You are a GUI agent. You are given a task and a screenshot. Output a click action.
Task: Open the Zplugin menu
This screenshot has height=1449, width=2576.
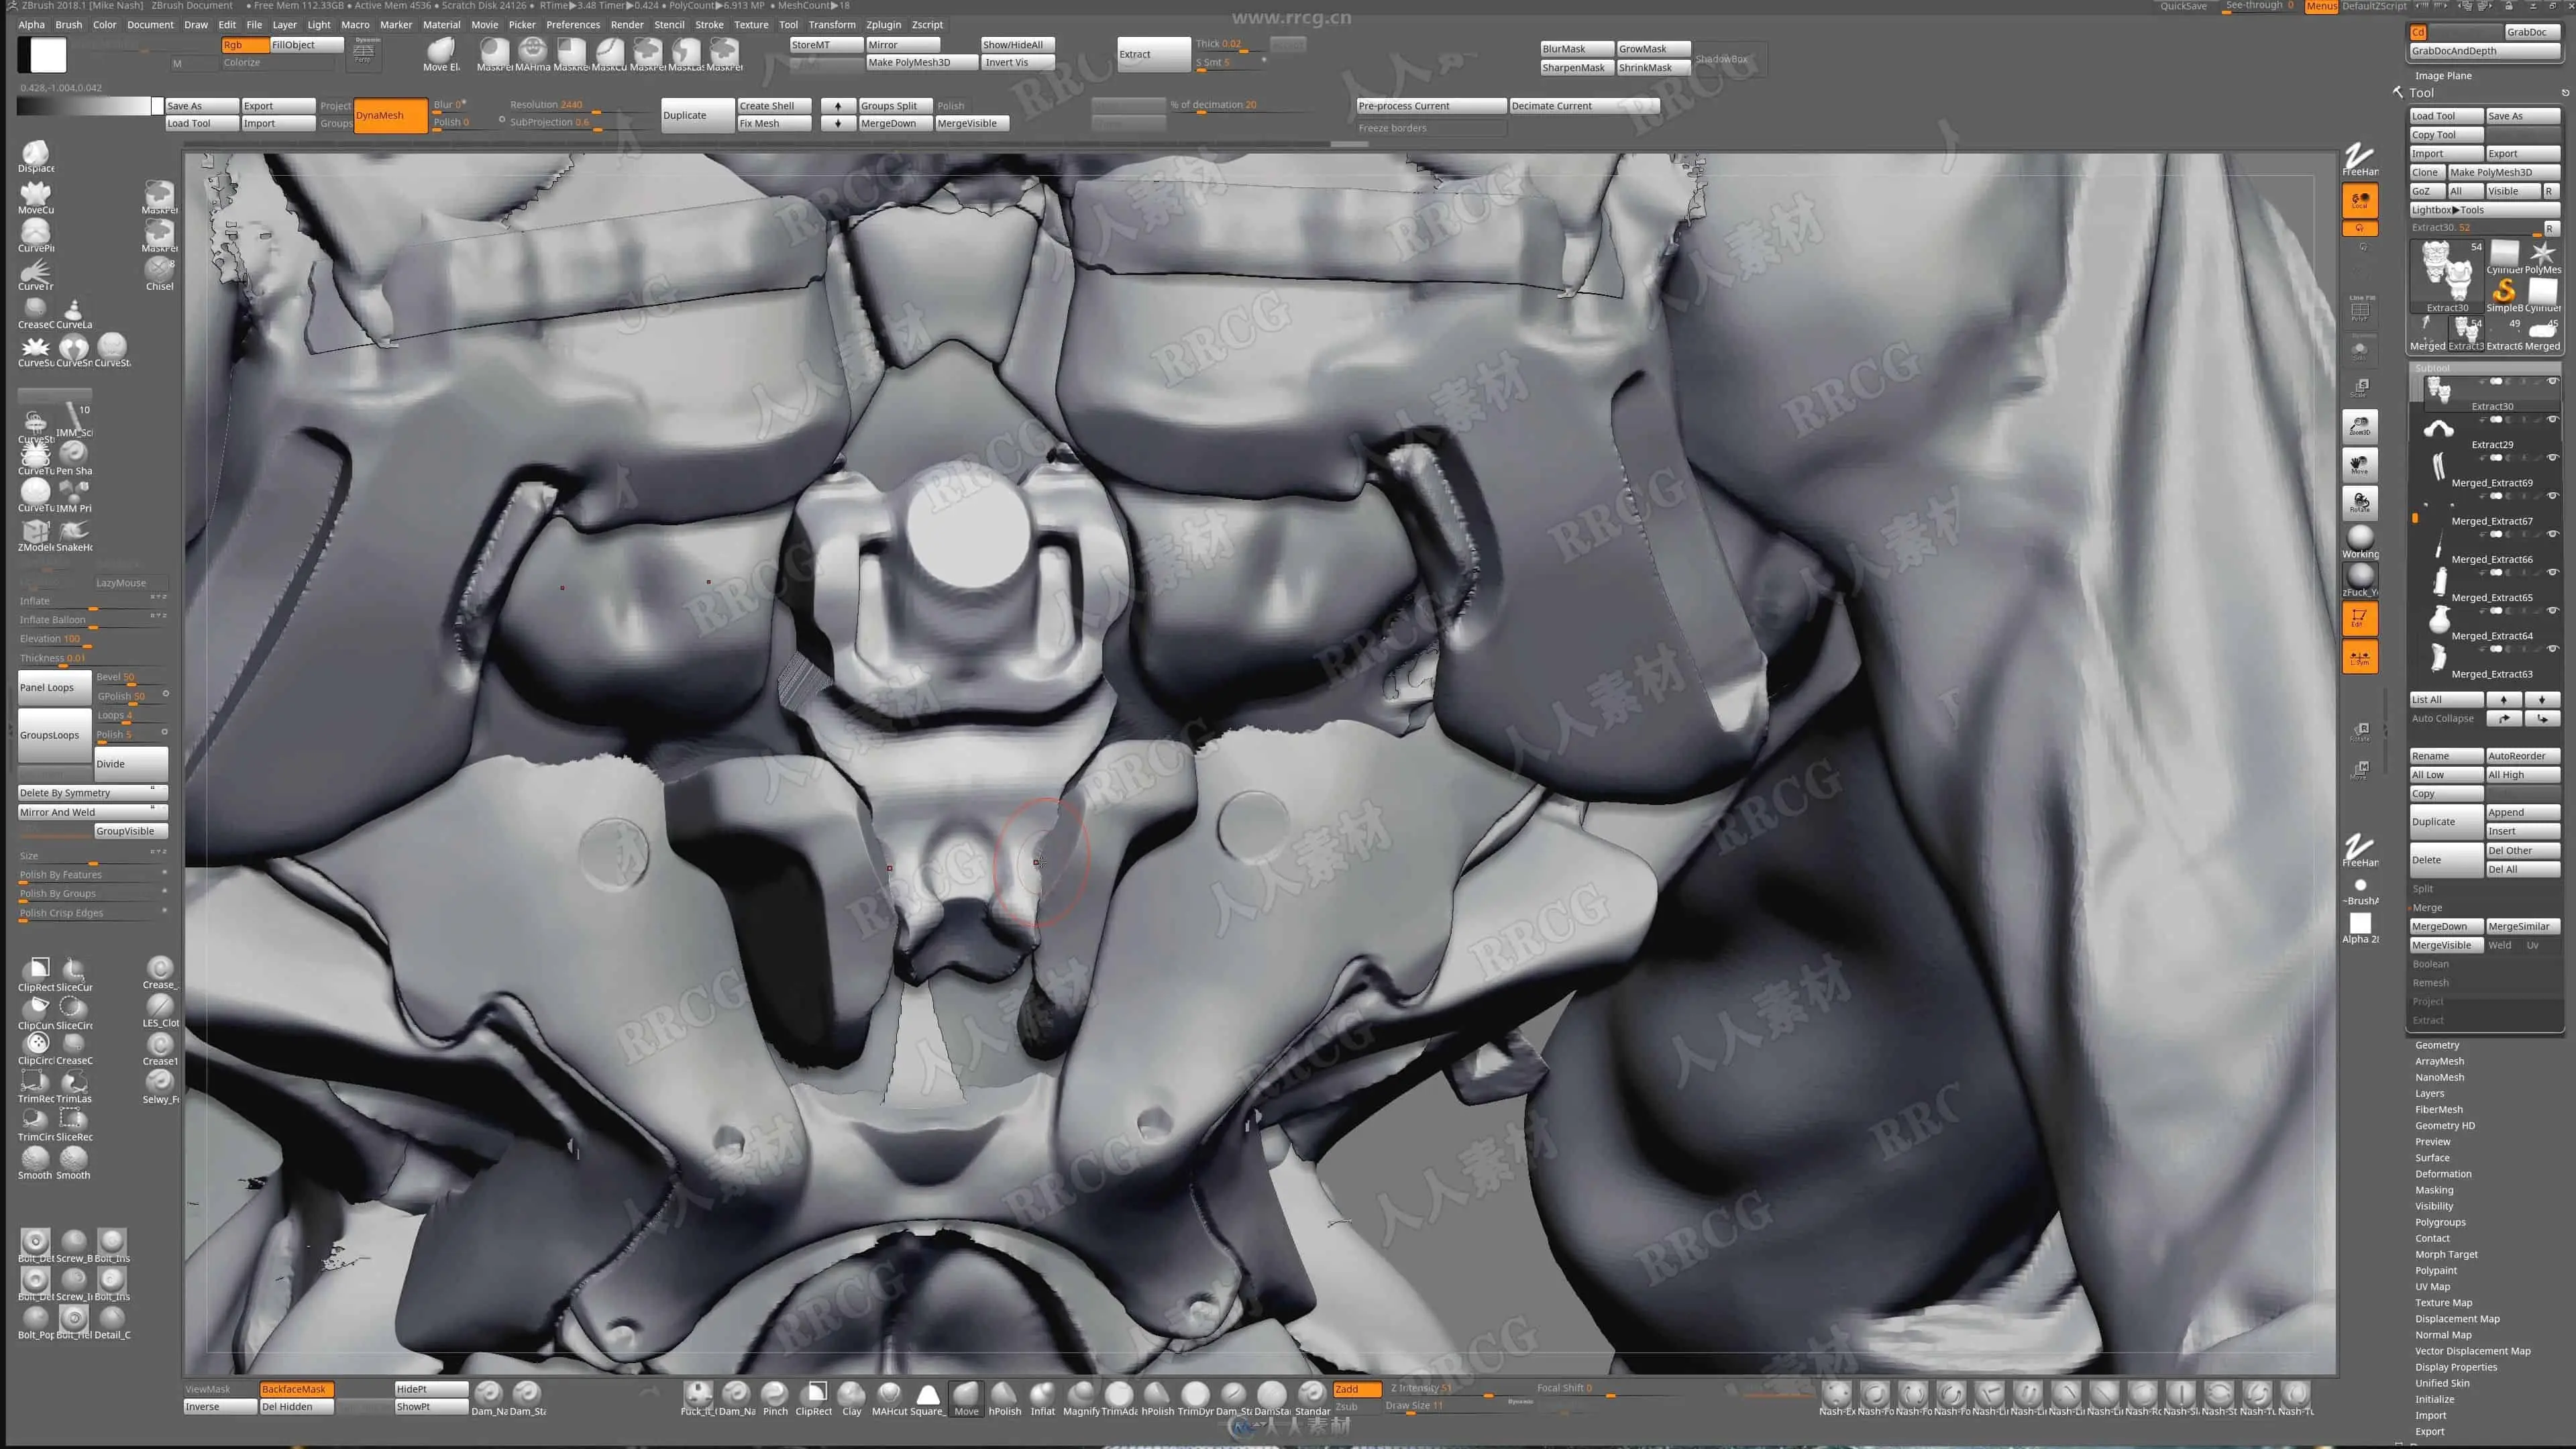(x=883, y=24)
